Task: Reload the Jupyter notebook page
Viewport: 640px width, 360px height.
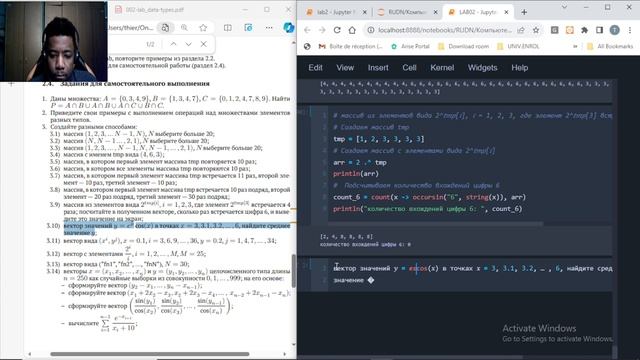Action: click(x=337, y=30)
